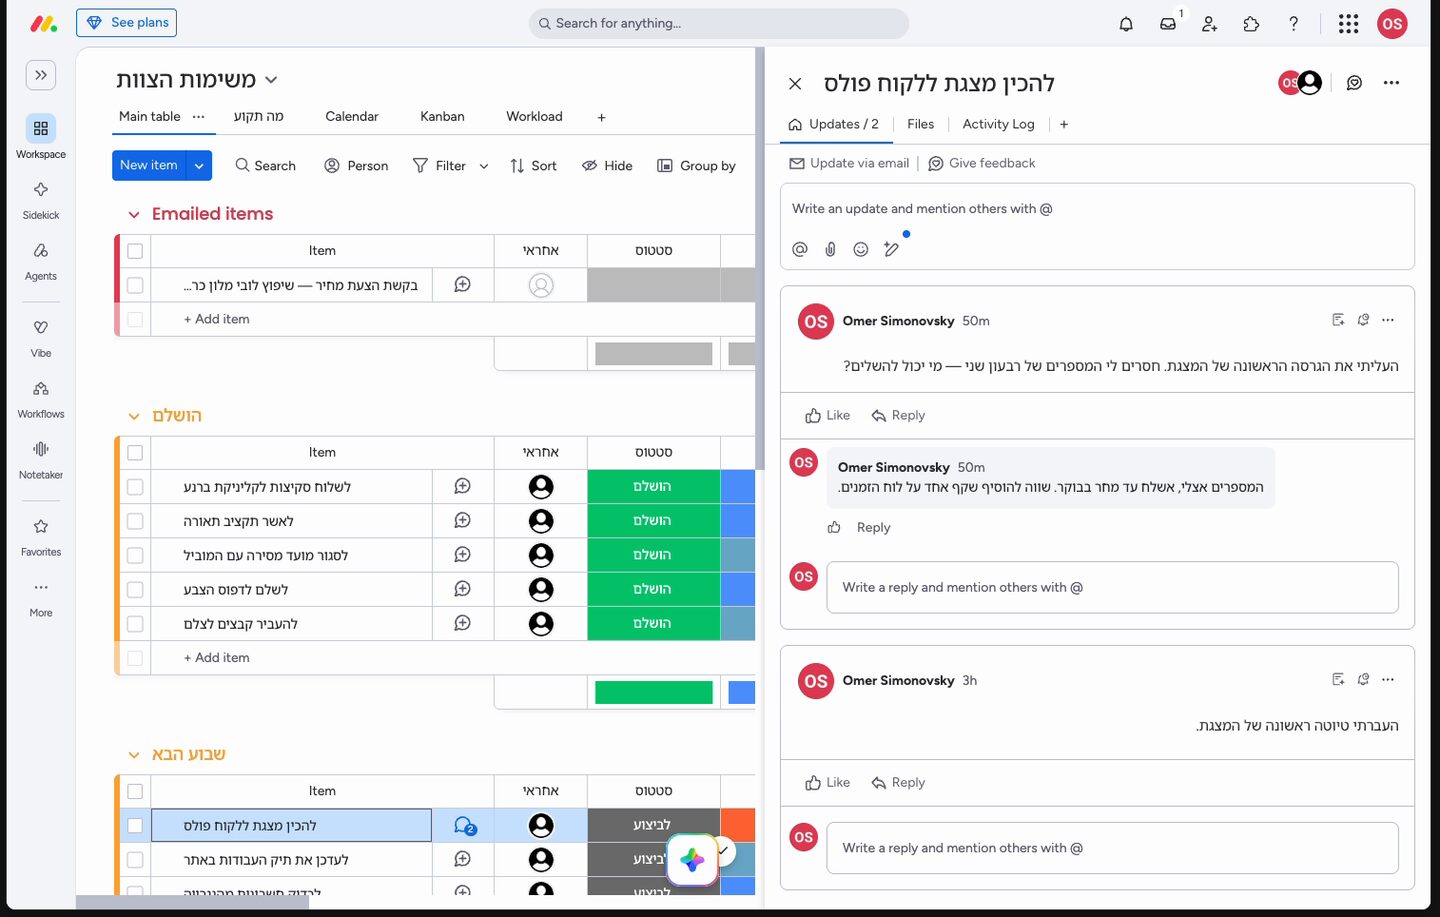Open item panel three-dot menu

(x=1391, y=83)
